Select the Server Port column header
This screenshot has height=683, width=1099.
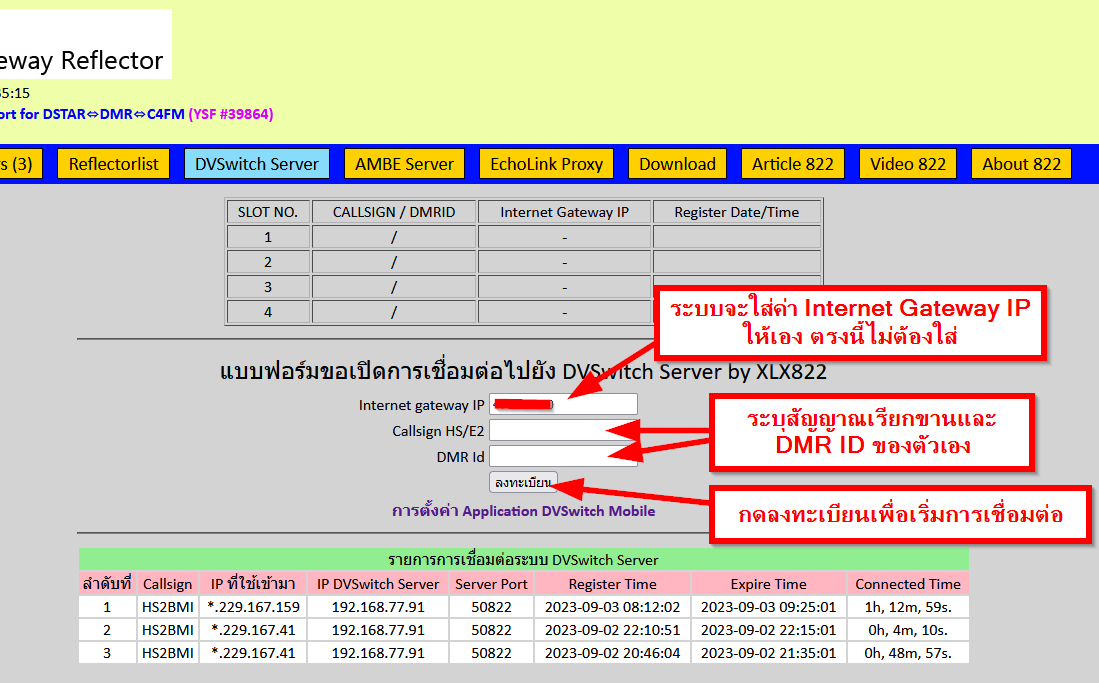click(x=491, y=584)
